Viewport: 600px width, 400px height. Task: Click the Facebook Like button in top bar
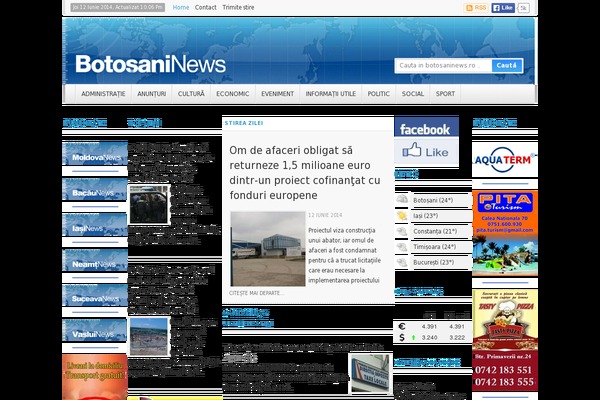pos(503,8)
